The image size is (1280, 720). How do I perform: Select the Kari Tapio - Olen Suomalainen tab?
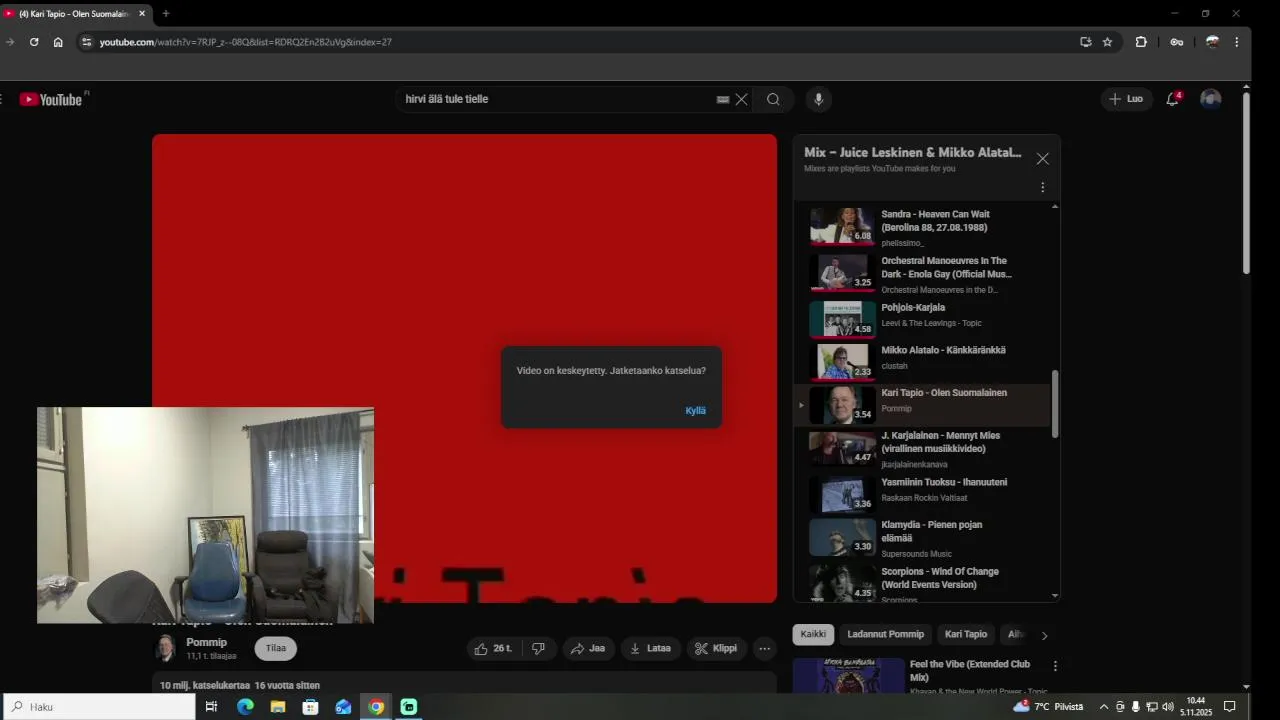(75, 14)
